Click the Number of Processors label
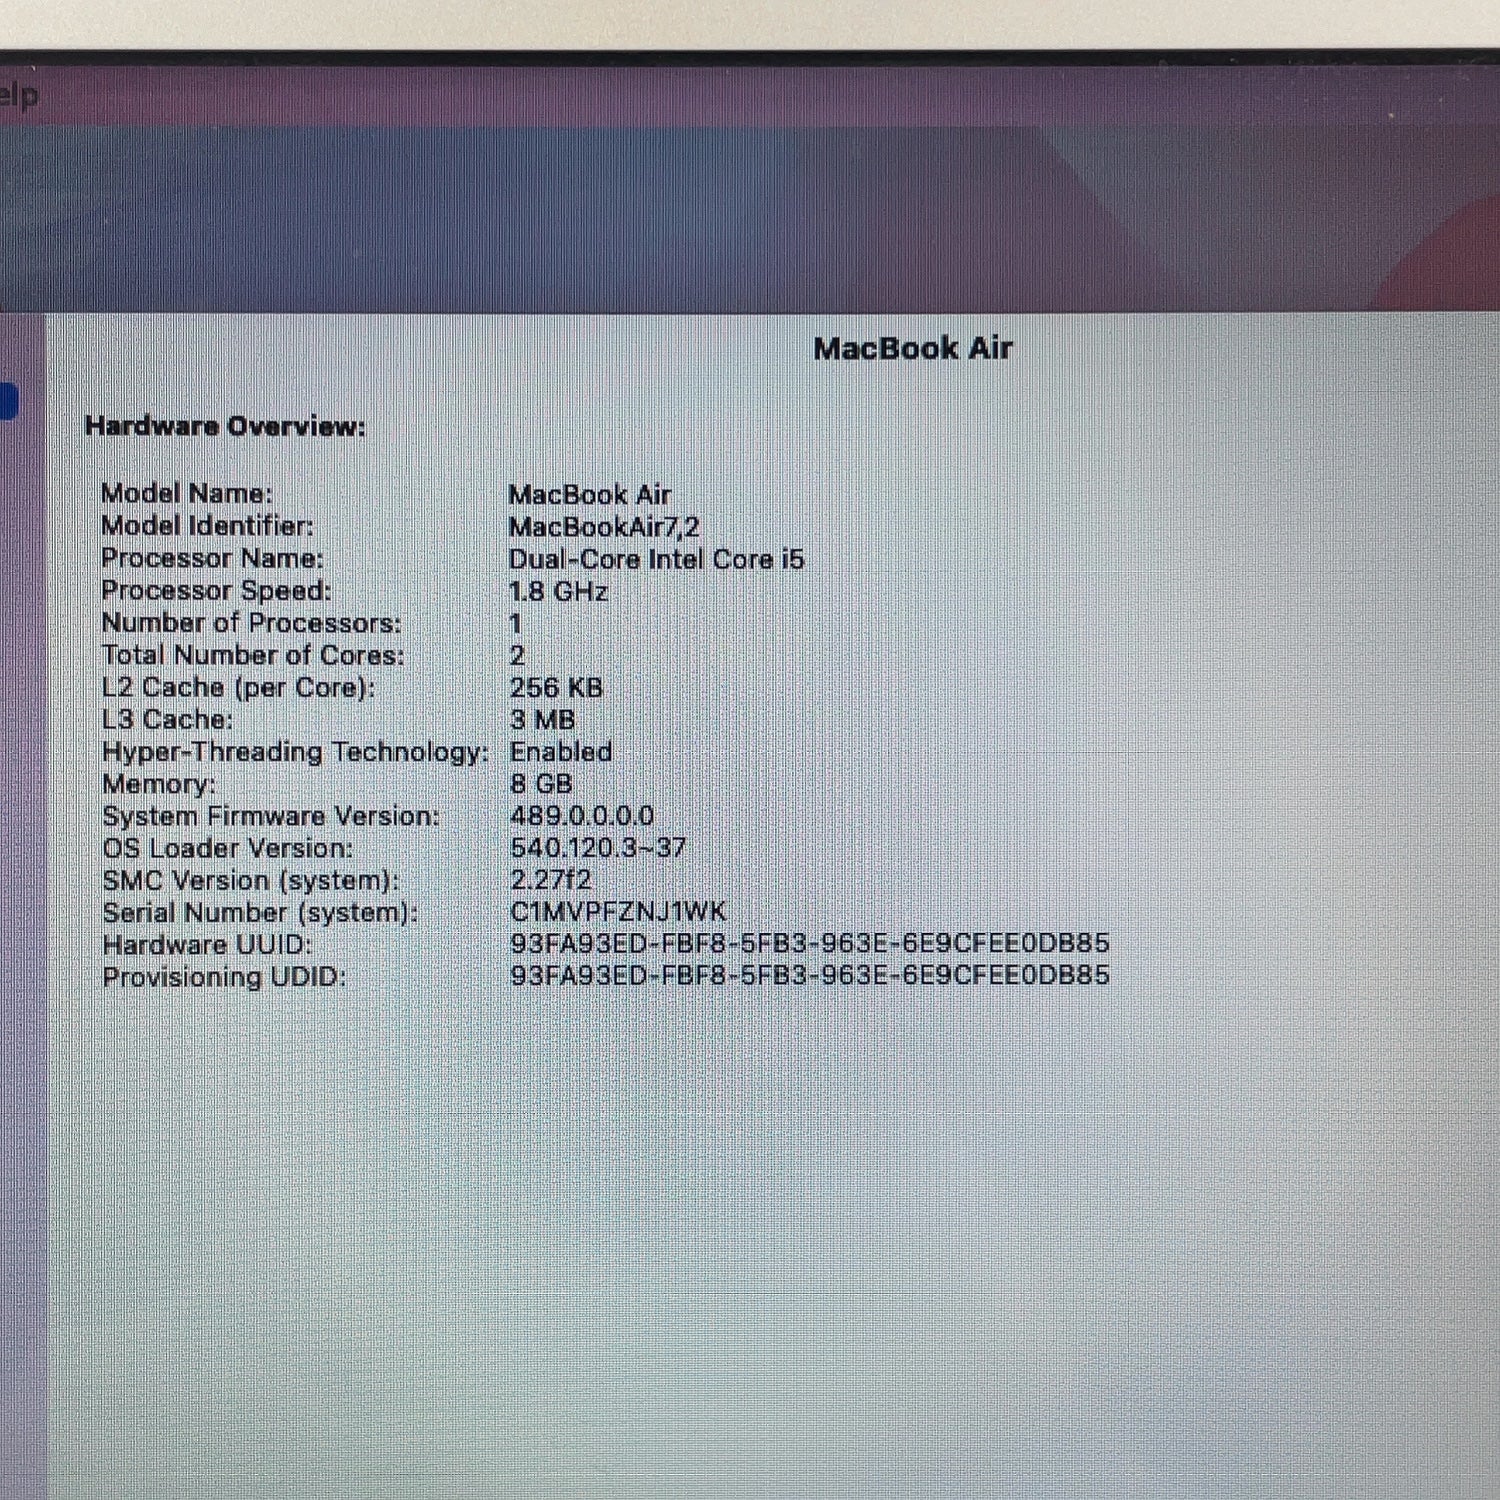Viewport: 1500px width, 1500px height. 251,623
